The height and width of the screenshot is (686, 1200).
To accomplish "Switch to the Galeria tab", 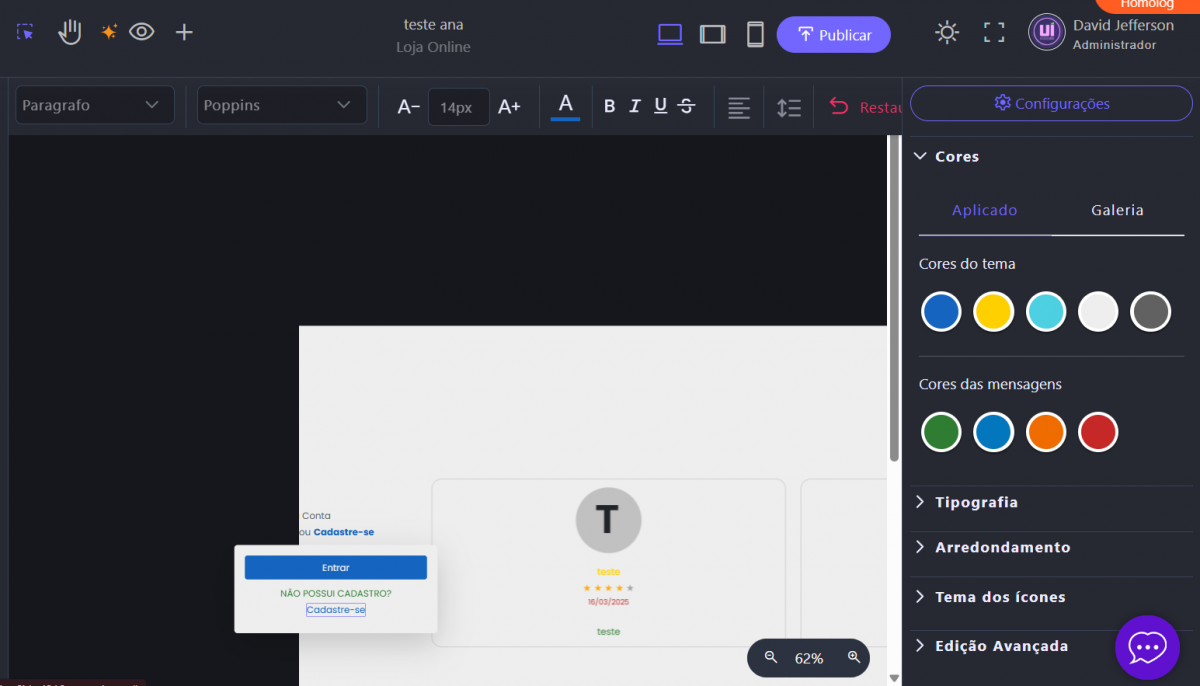I will click(x=1117, y=210).
